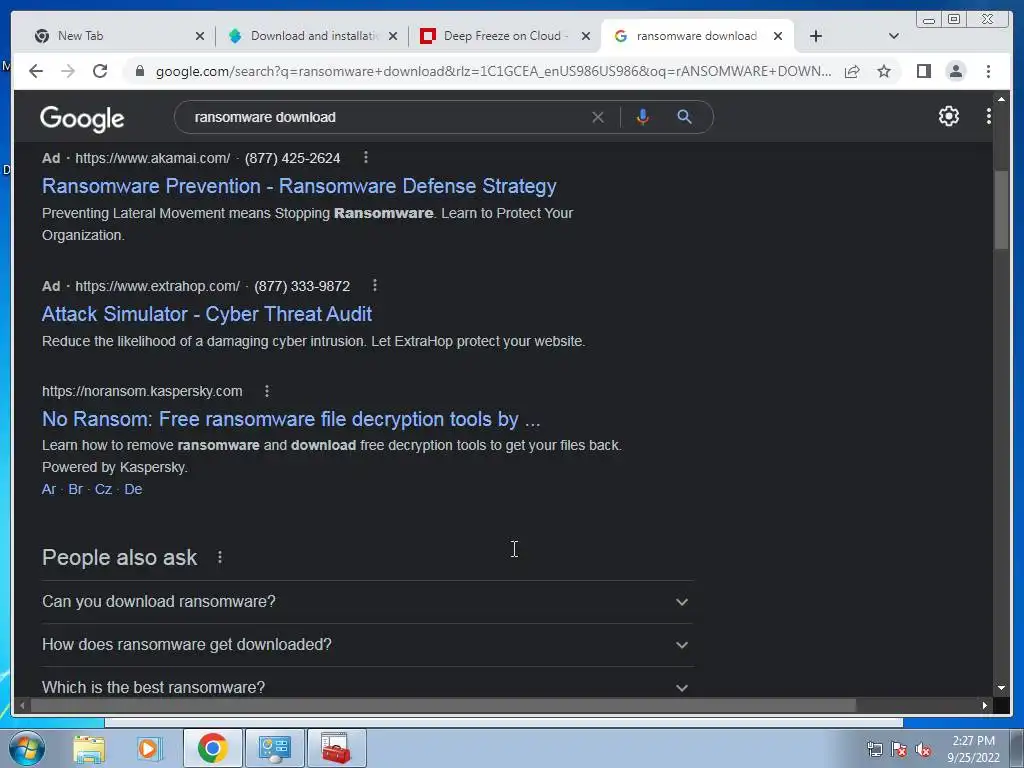This screenshot has height=768, width=1024.
Task: Open the Chrome profile menu
Action: (955, 71)
